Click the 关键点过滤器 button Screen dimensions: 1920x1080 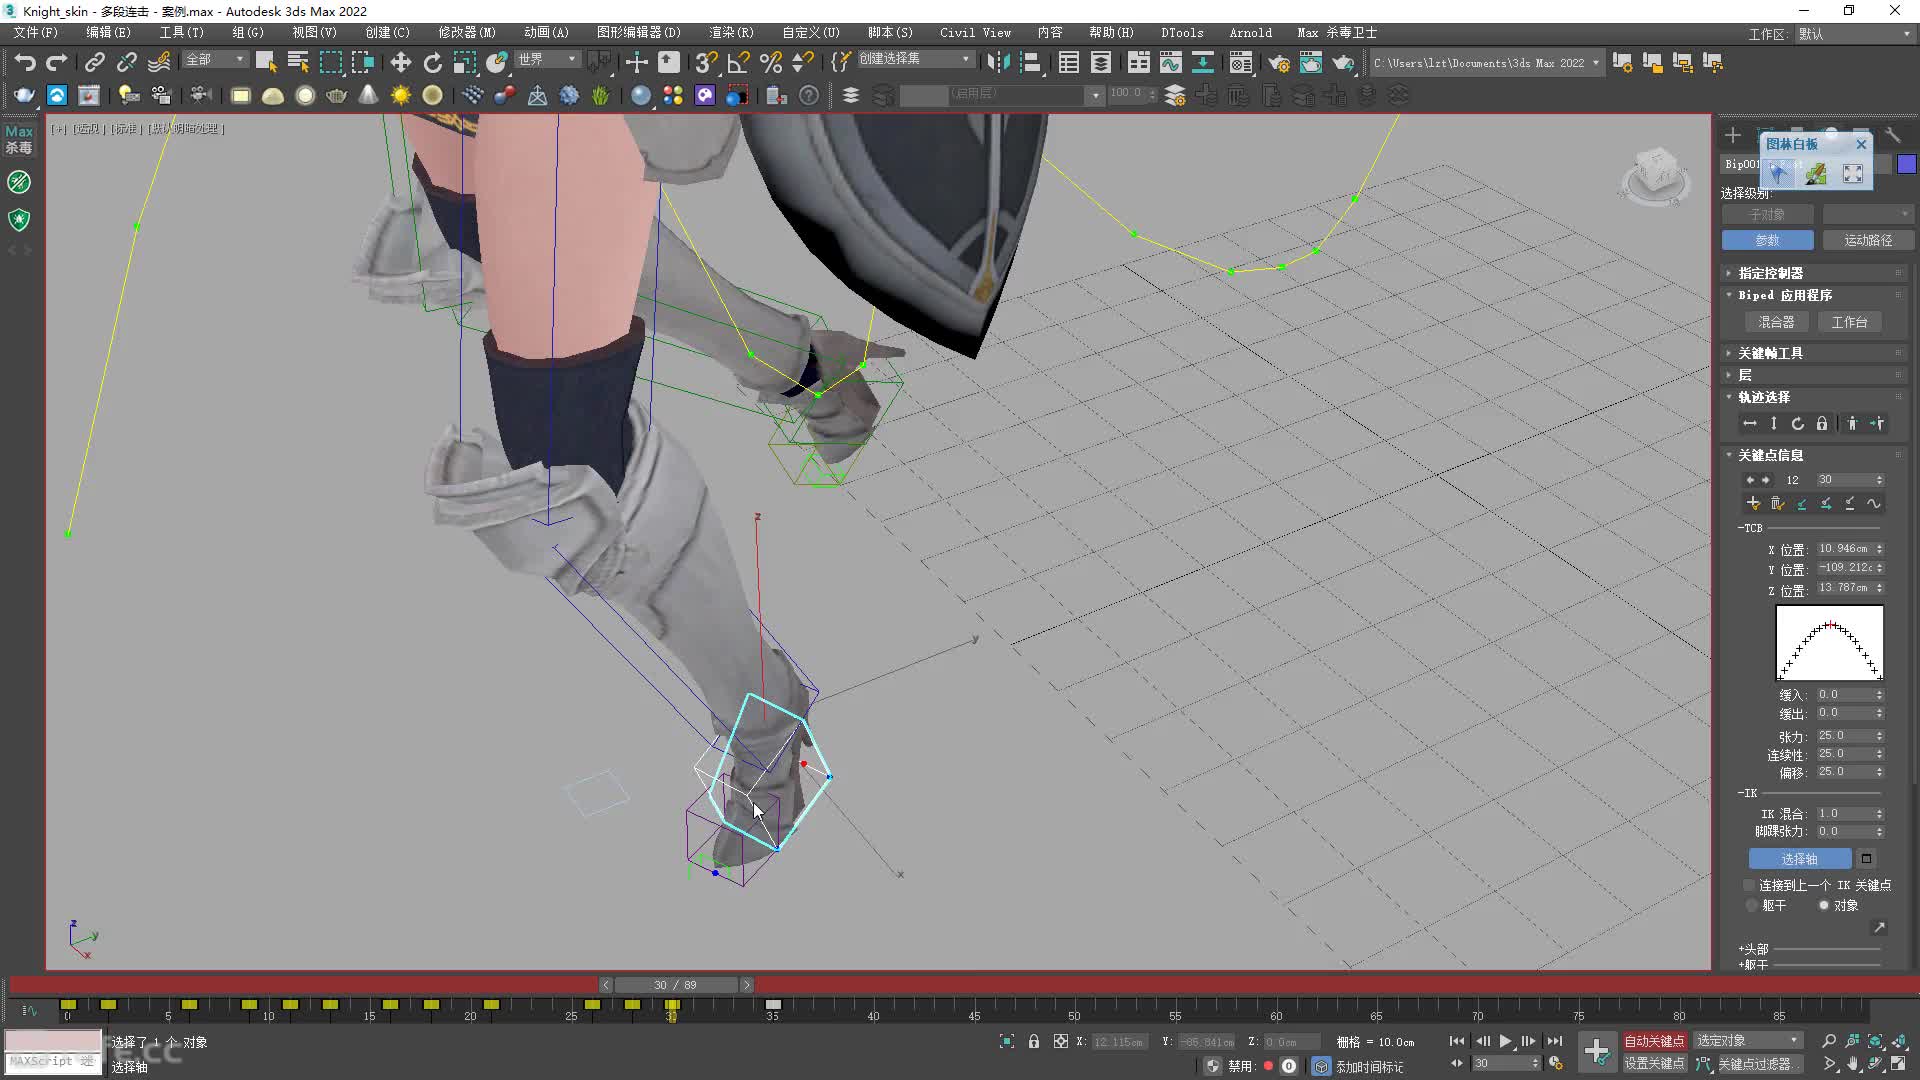(x=1763, y=1064)
